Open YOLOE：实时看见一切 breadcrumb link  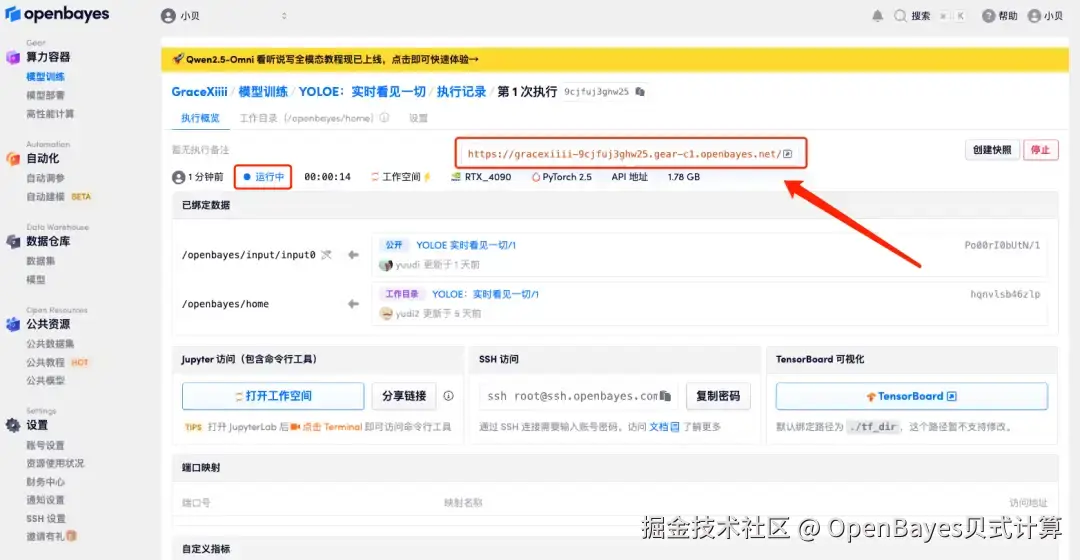coord(362,92)
